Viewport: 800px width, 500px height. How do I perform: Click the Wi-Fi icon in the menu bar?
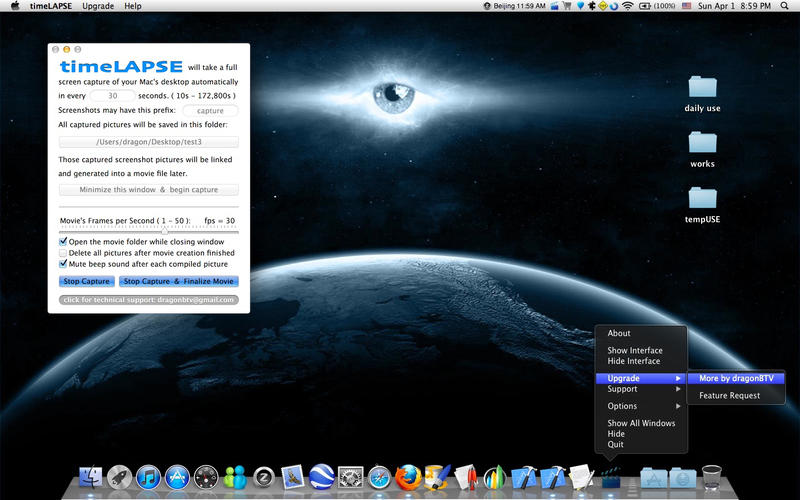(628, 6)
